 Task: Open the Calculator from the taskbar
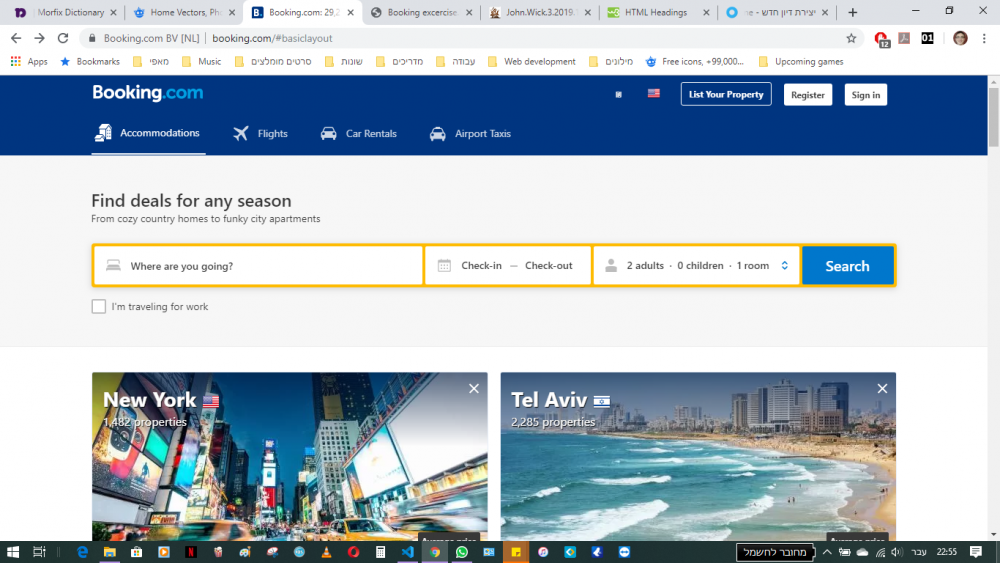point(380,552)
